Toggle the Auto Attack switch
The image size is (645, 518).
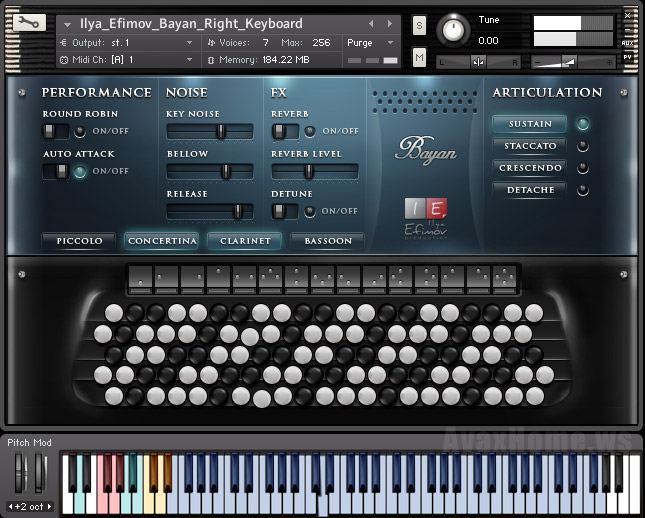tap(56, 171)
